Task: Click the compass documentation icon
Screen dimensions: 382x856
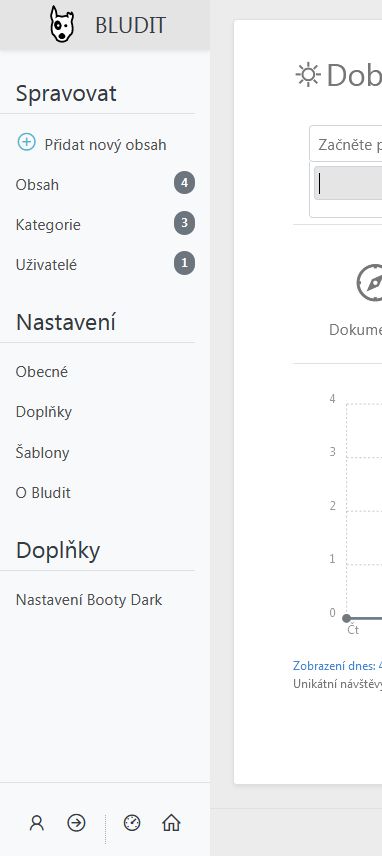Action: 371,283
